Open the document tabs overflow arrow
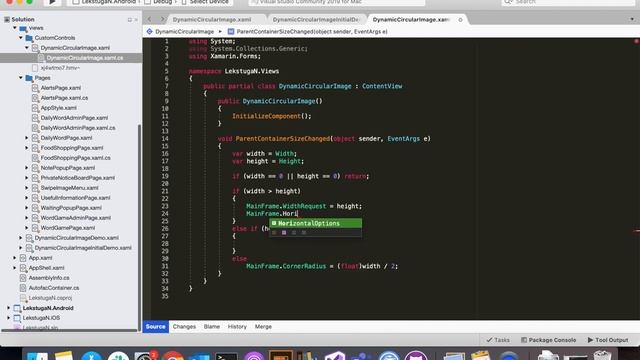This screenshot has height=360, width=640. (632, 19)
